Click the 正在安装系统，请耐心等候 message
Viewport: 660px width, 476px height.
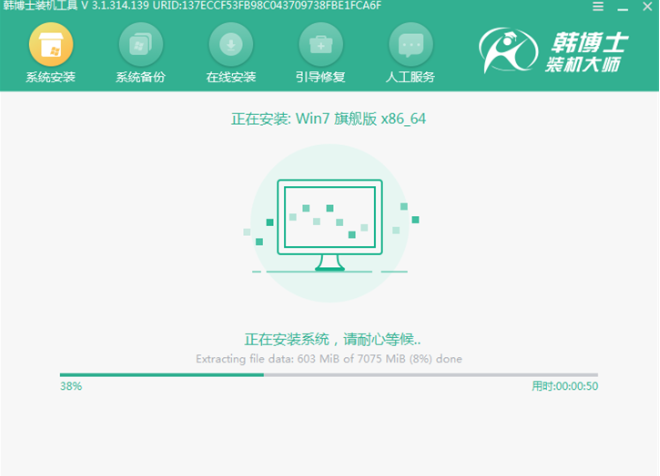333,339
